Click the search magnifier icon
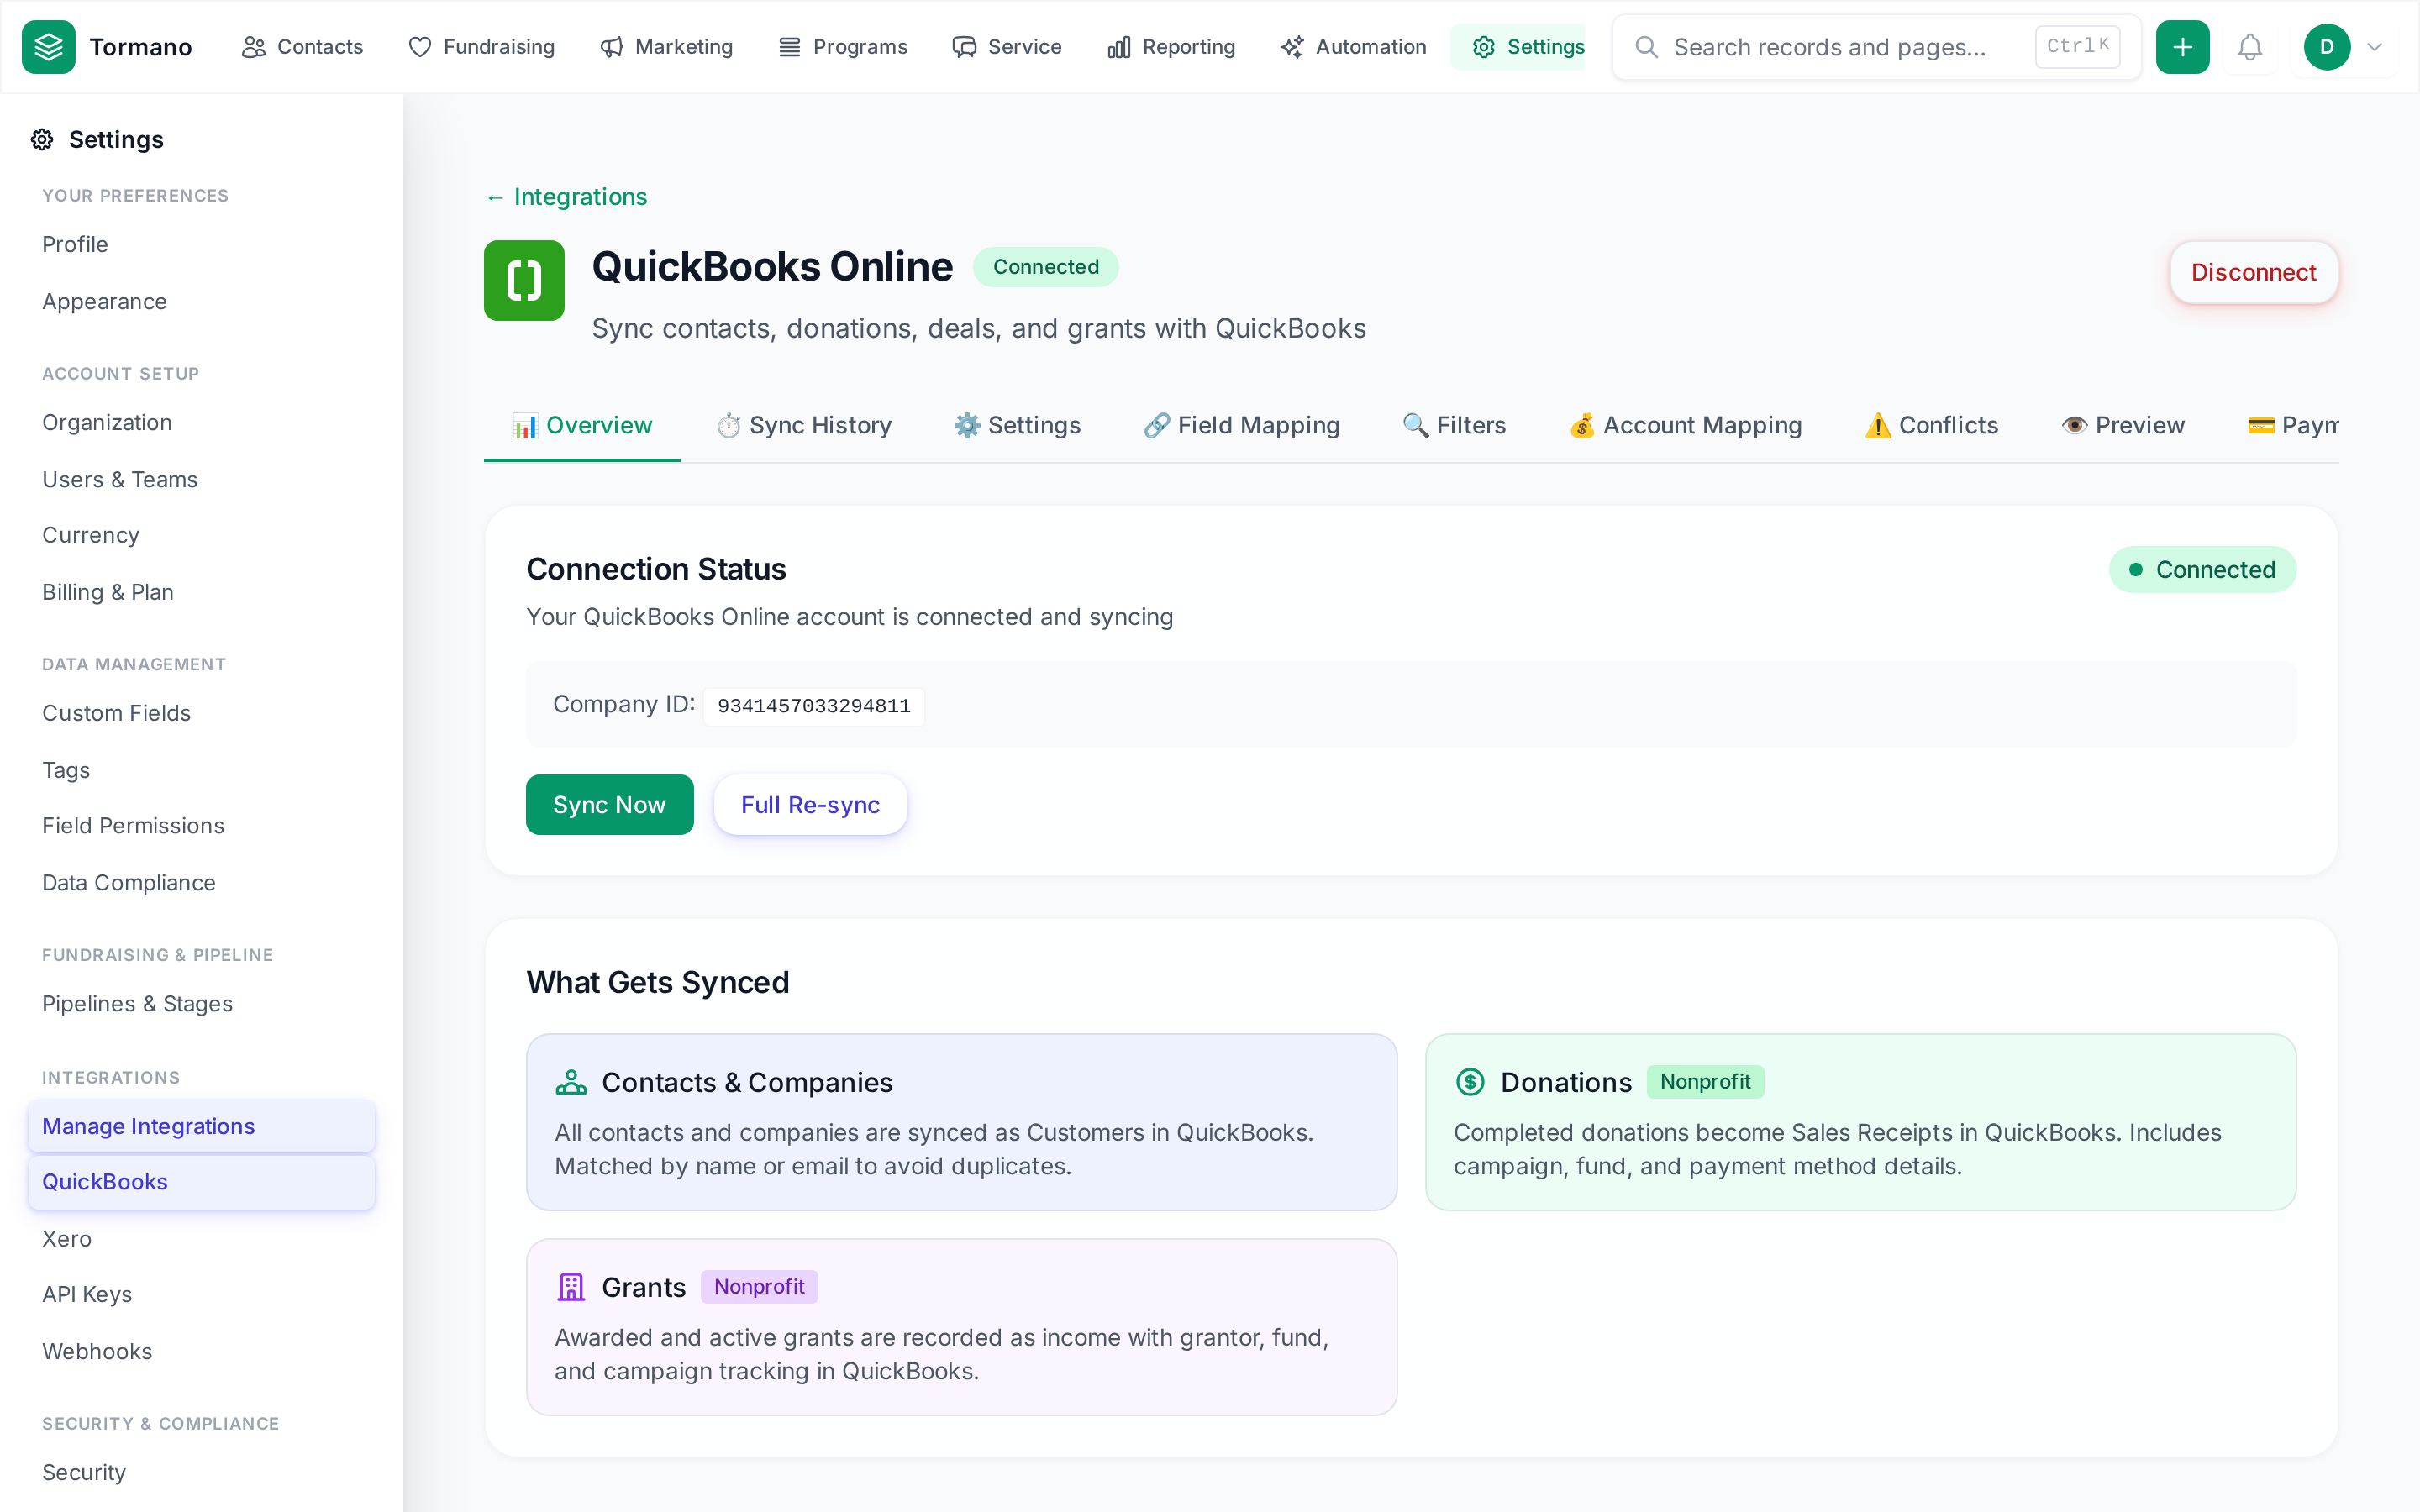2420x1512 pixels. click(1646, 47)
